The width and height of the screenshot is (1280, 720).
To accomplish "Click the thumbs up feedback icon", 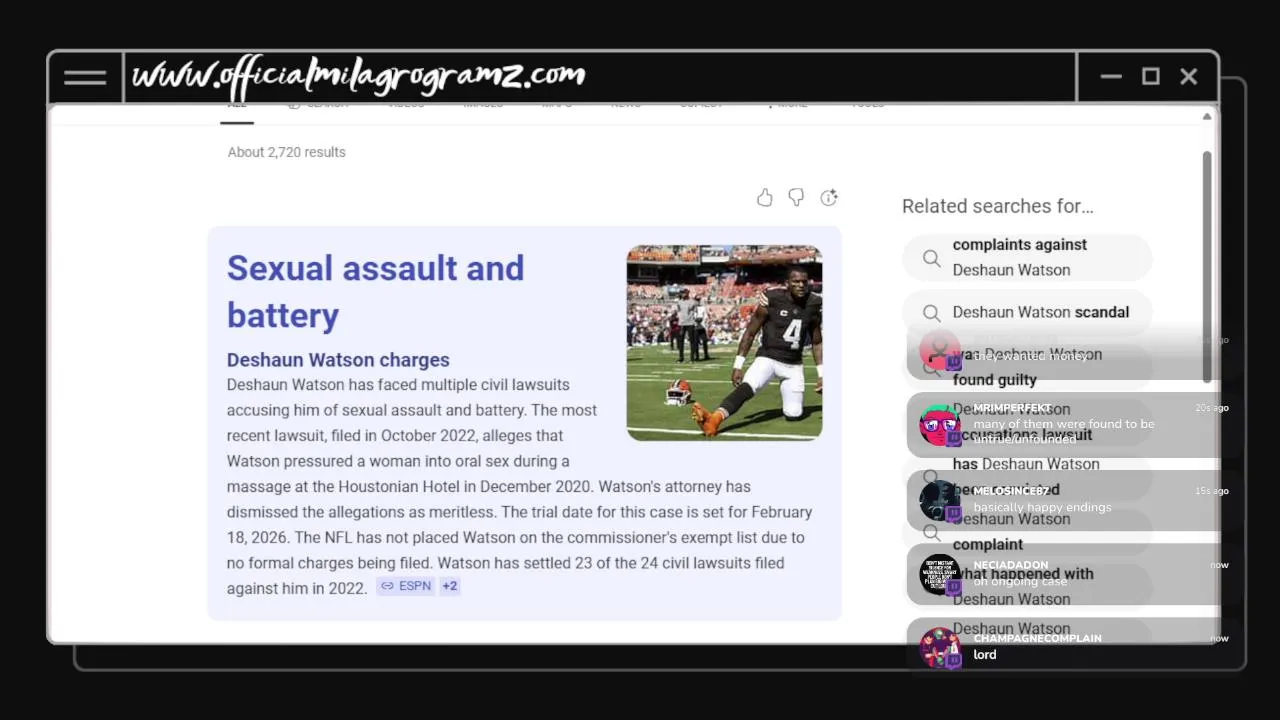I will 765,197.
